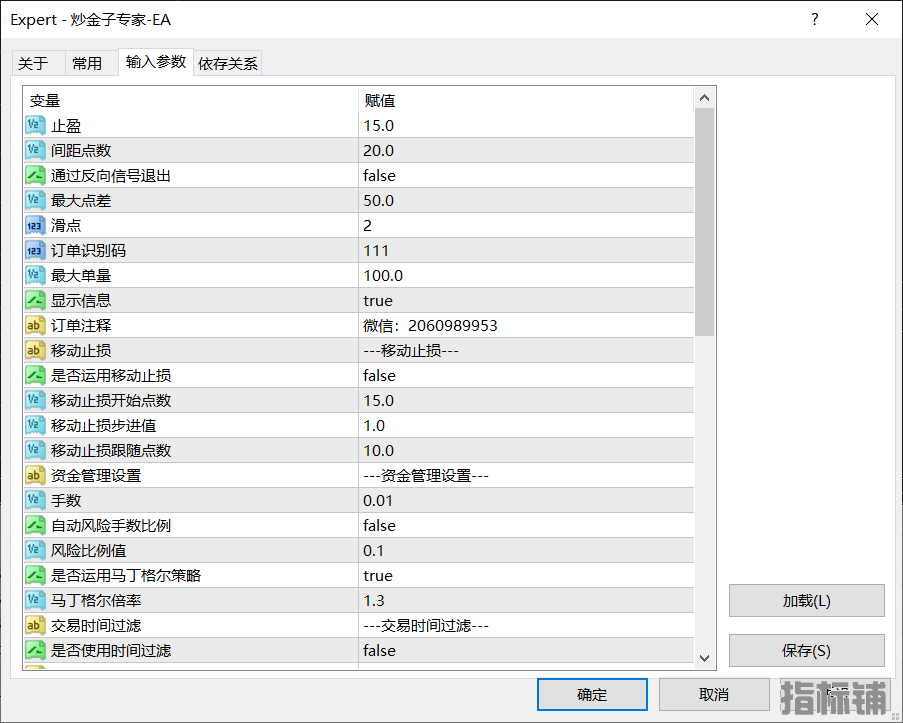Click the string icon beside 资金管理设置
This screenshot has height=723, width=903.
point(35,475)
